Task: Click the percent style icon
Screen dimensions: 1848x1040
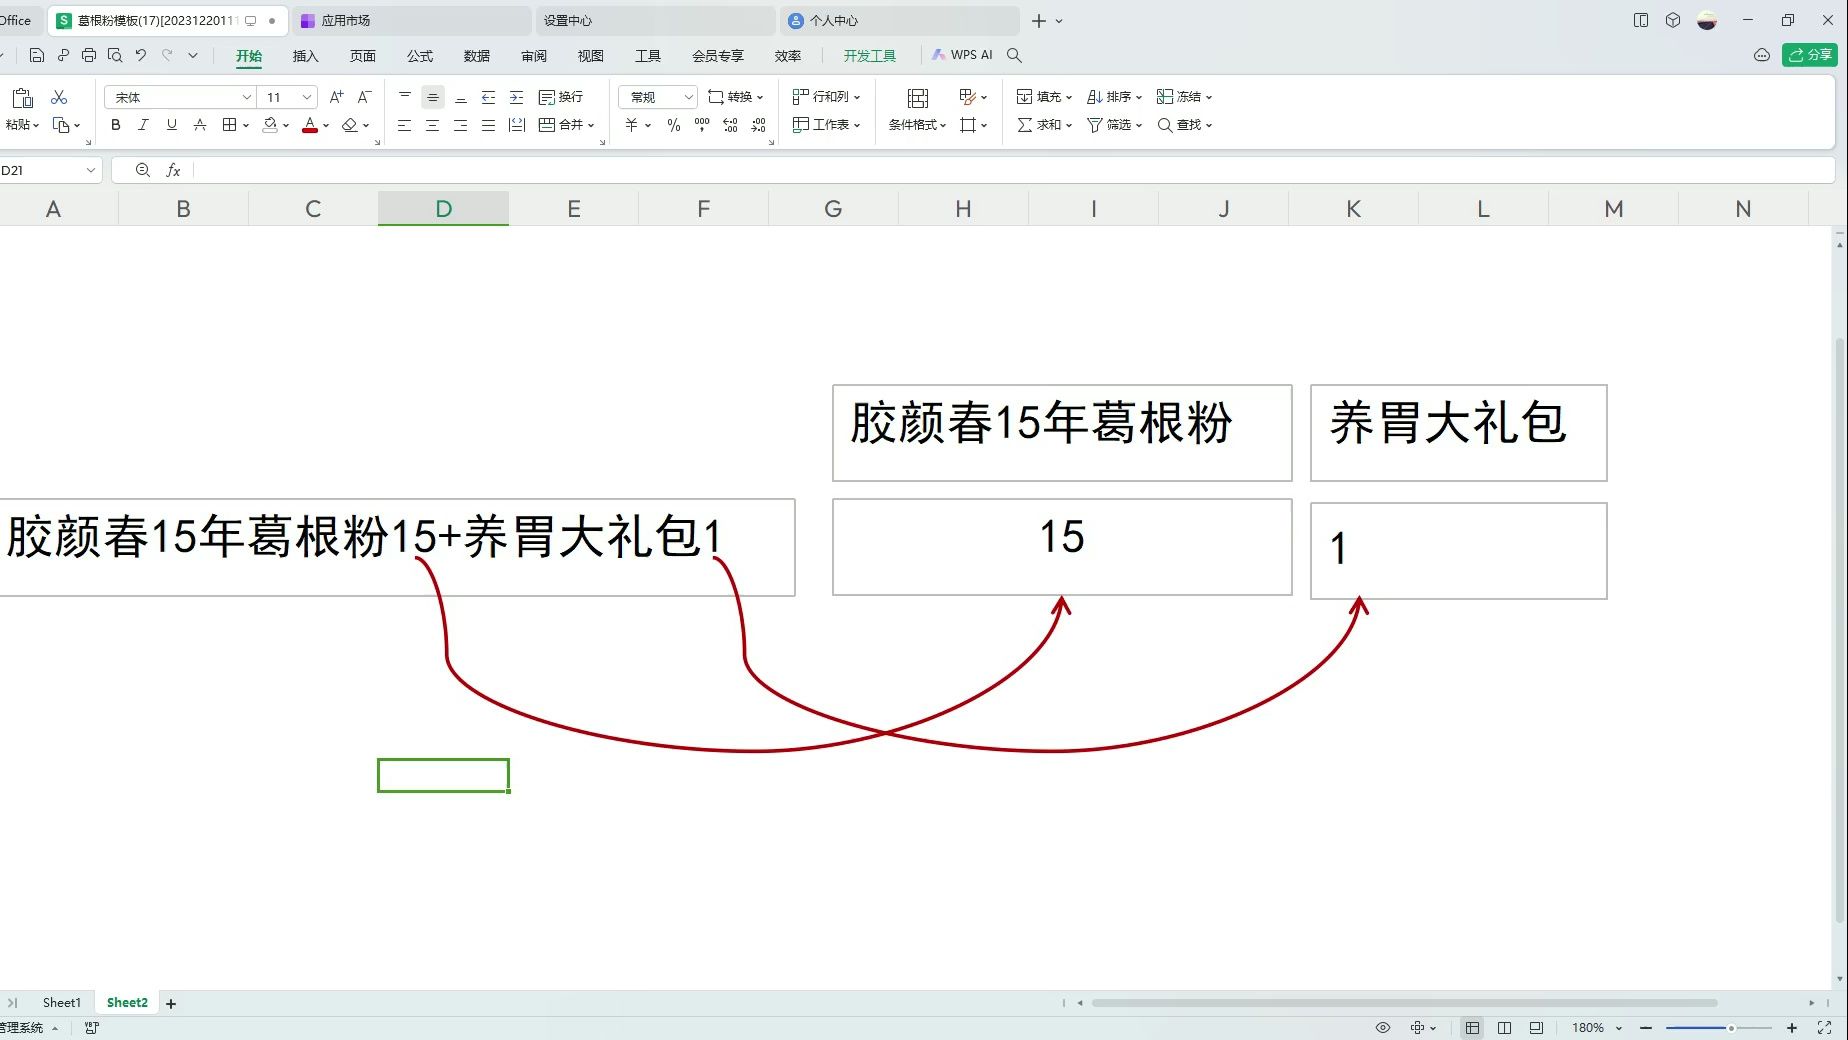Action: 674,125
